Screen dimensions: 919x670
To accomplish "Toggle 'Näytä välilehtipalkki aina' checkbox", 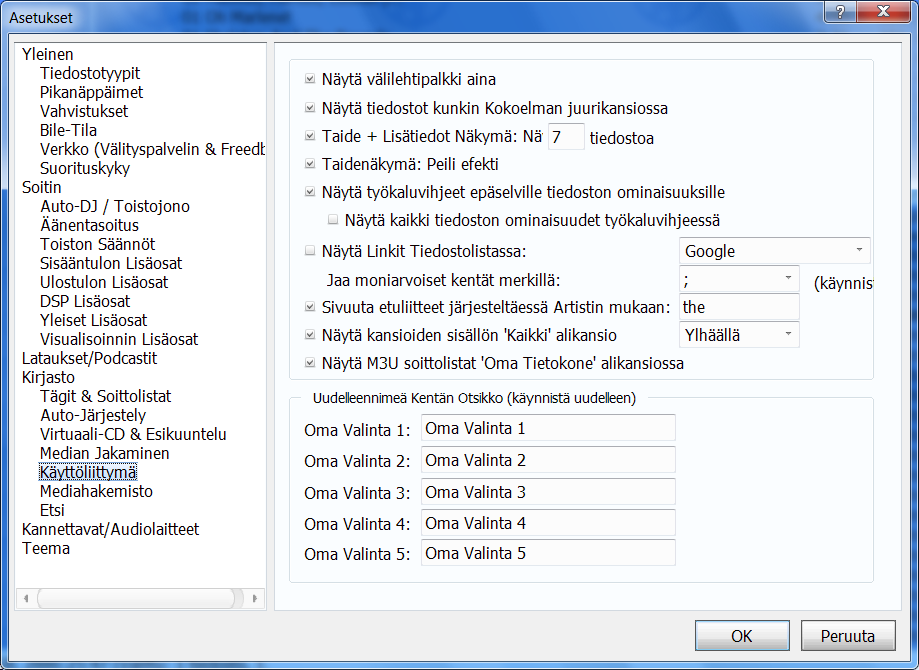I will 309,79.
